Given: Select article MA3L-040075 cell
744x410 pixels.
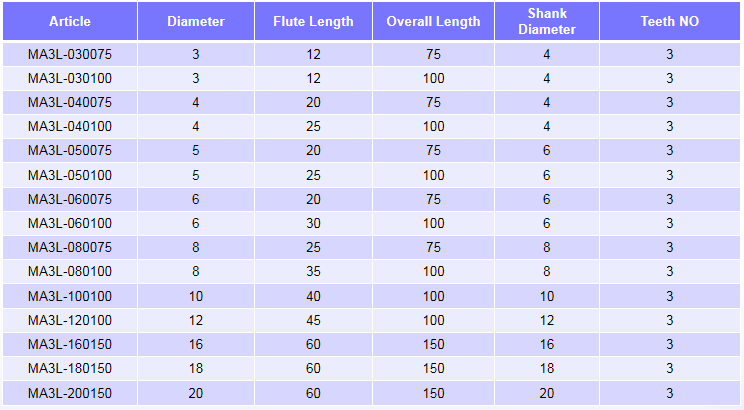Looking at the screenshot, I should pyautogui.click(x=70, y=102).
